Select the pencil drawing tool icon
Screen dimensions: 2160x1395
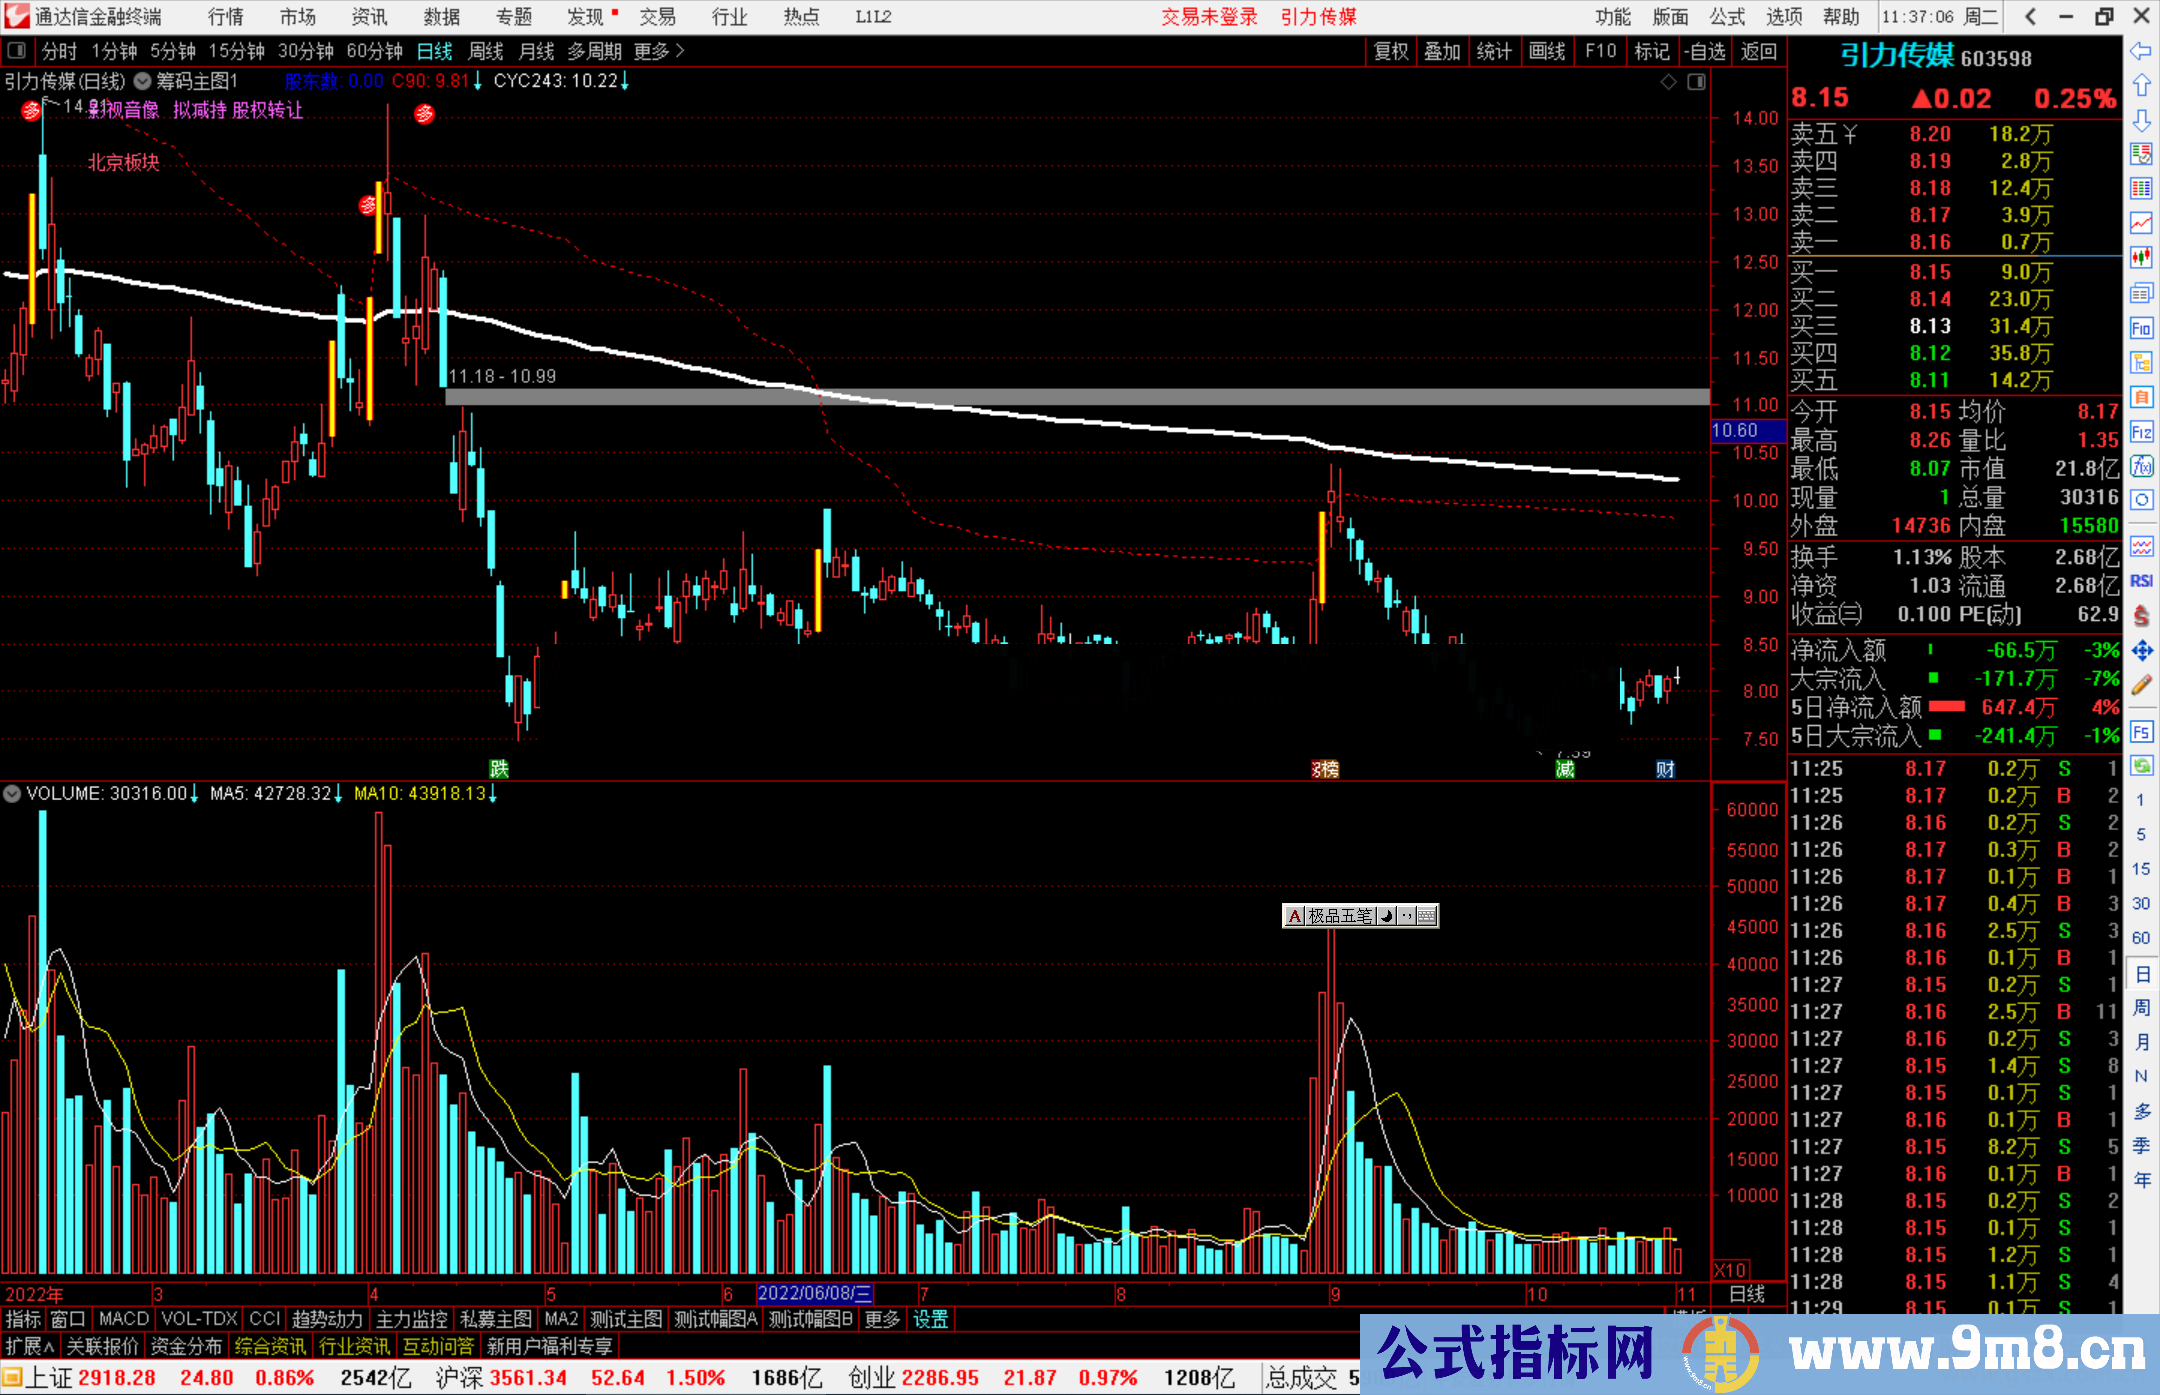pos(2141,685)
